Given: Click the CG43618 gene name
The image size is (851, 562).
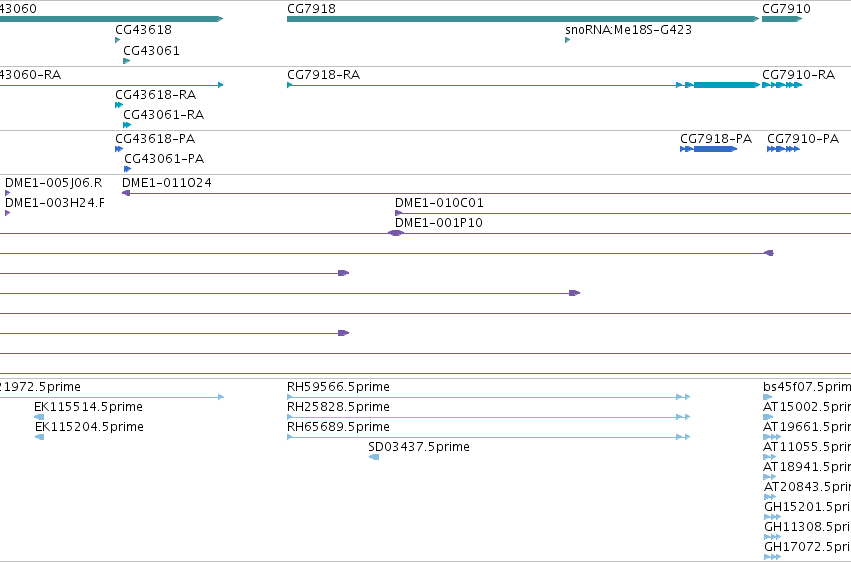Looking at the screenshot, I should coord(143,29).
